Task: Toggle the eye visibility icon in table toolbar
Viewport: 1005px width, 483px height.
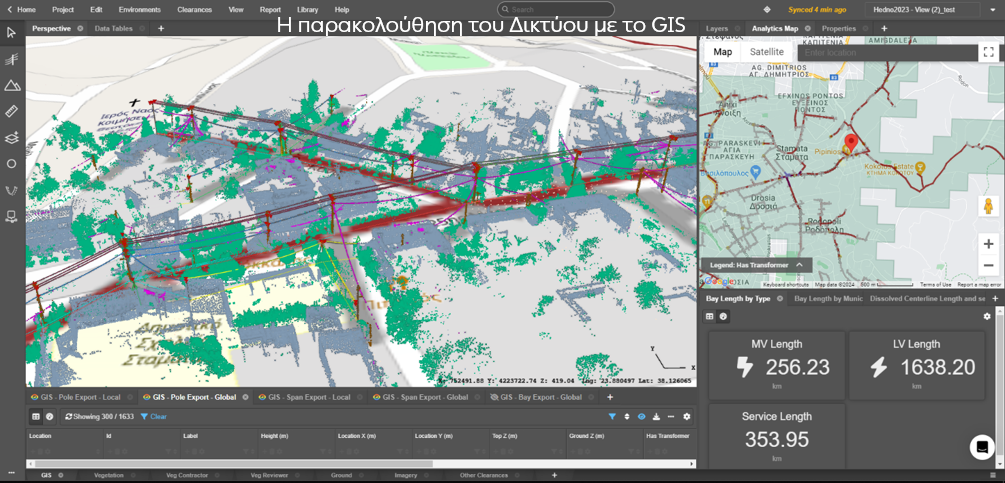Action: tap(641, 416)
